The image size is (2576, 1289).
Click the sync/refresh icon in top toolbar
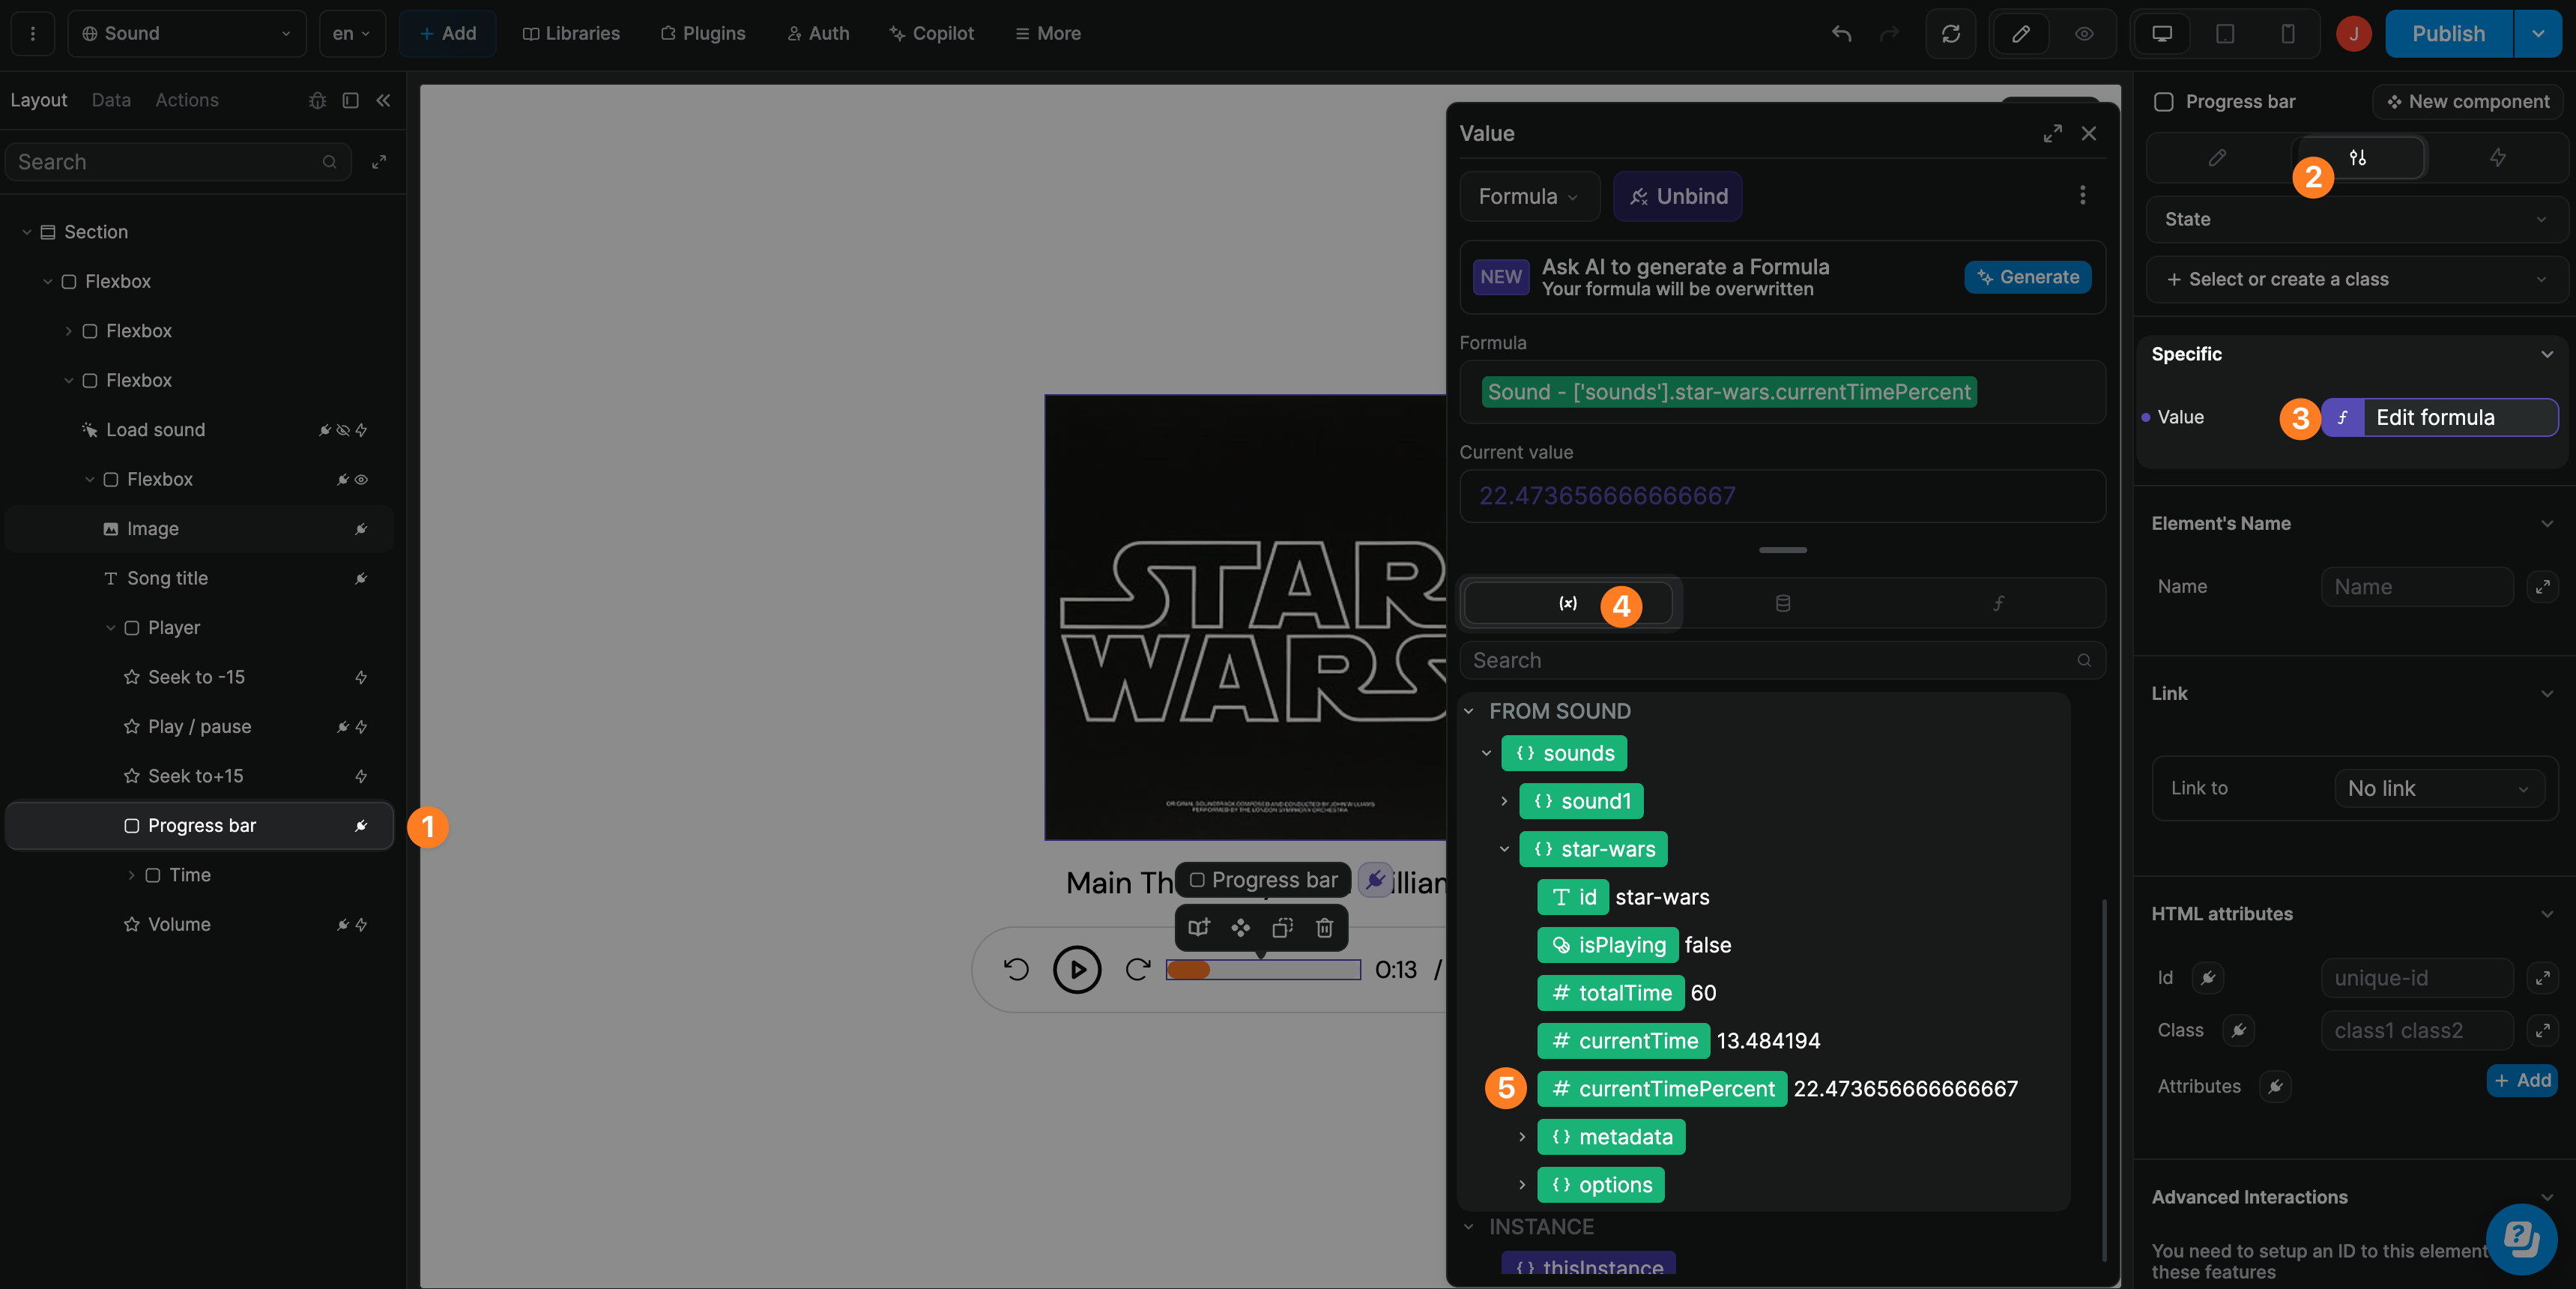coord(1951,33)
